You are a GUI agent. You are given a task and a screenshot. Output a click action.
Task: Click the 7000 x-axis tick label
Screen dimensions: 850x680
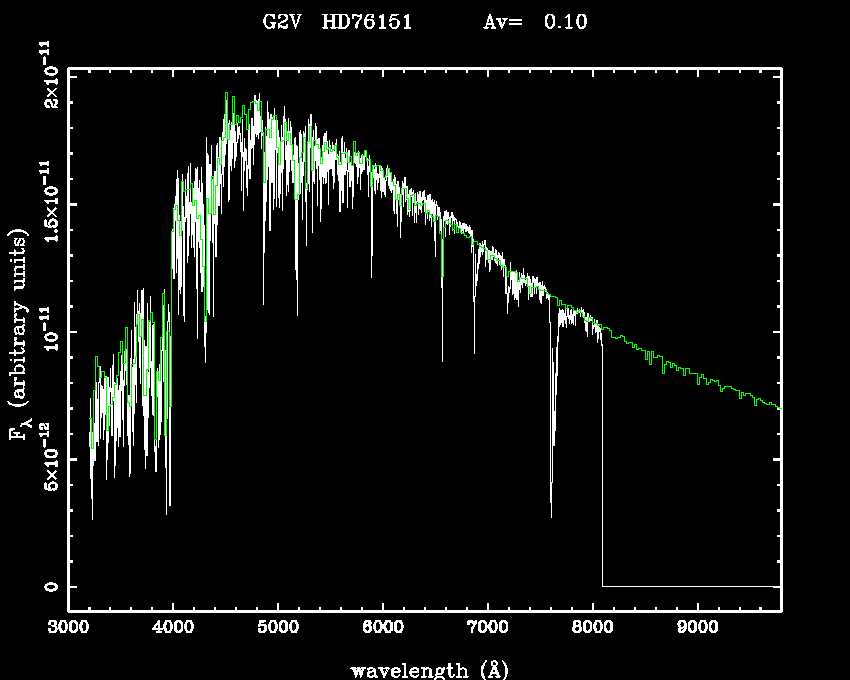(487, 628)
